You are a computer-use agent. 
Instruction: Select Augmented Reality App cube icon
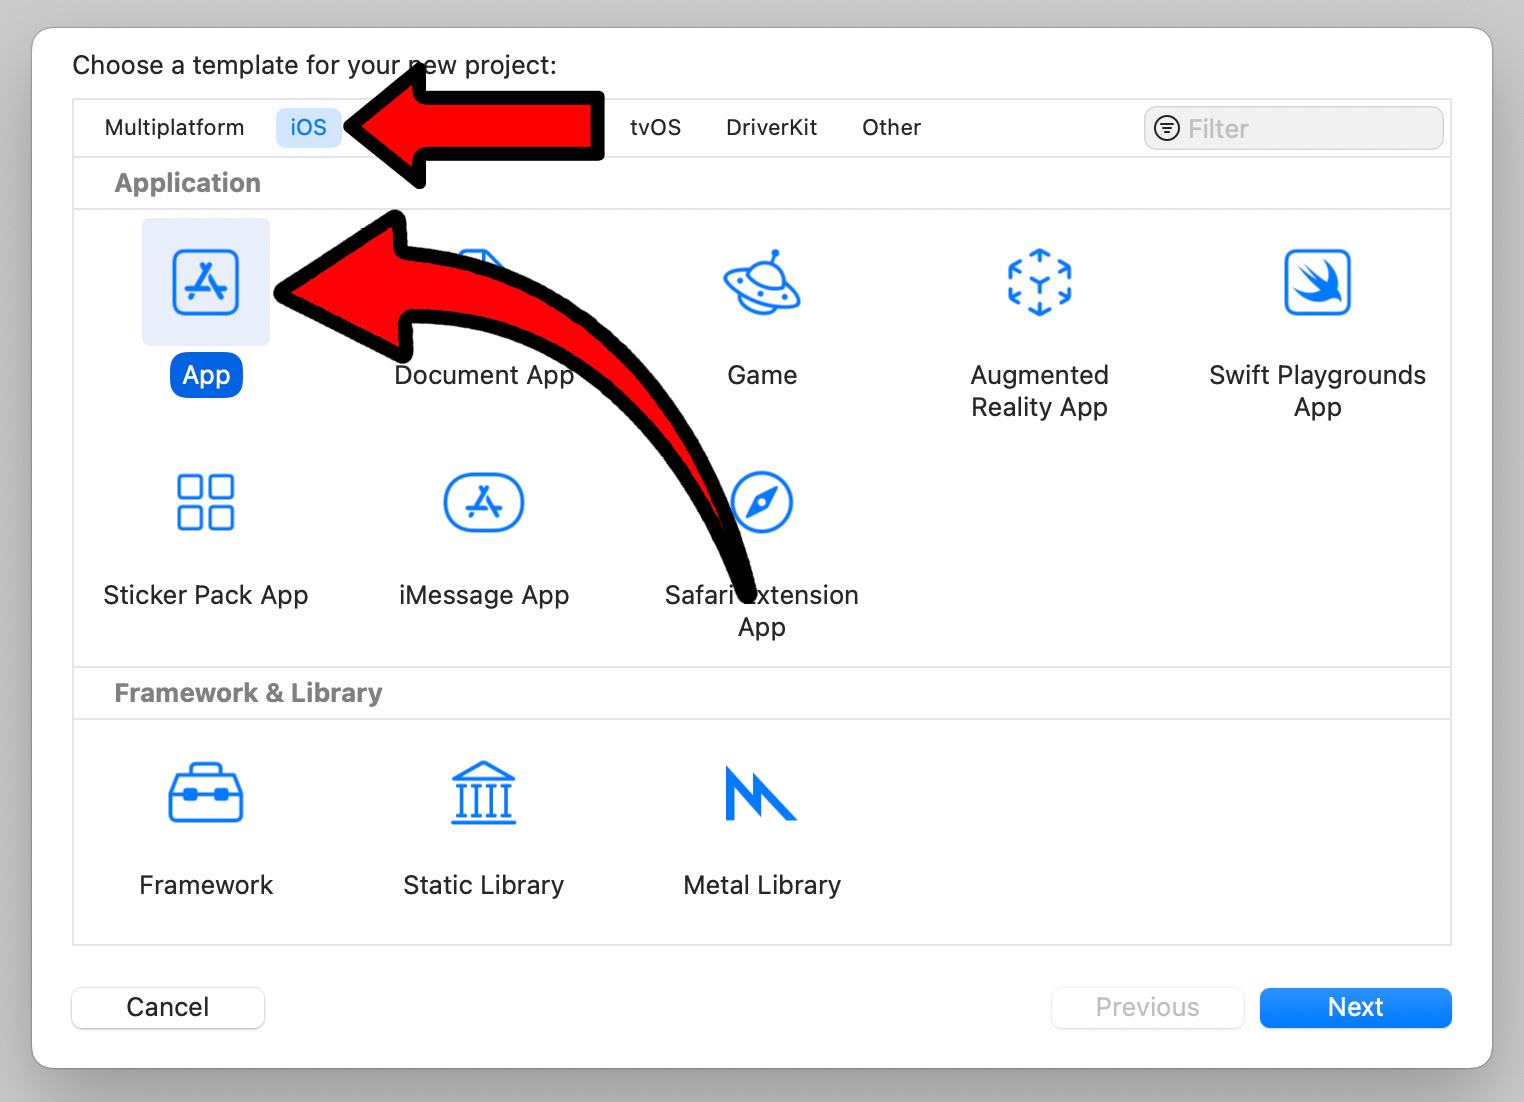1040,282
